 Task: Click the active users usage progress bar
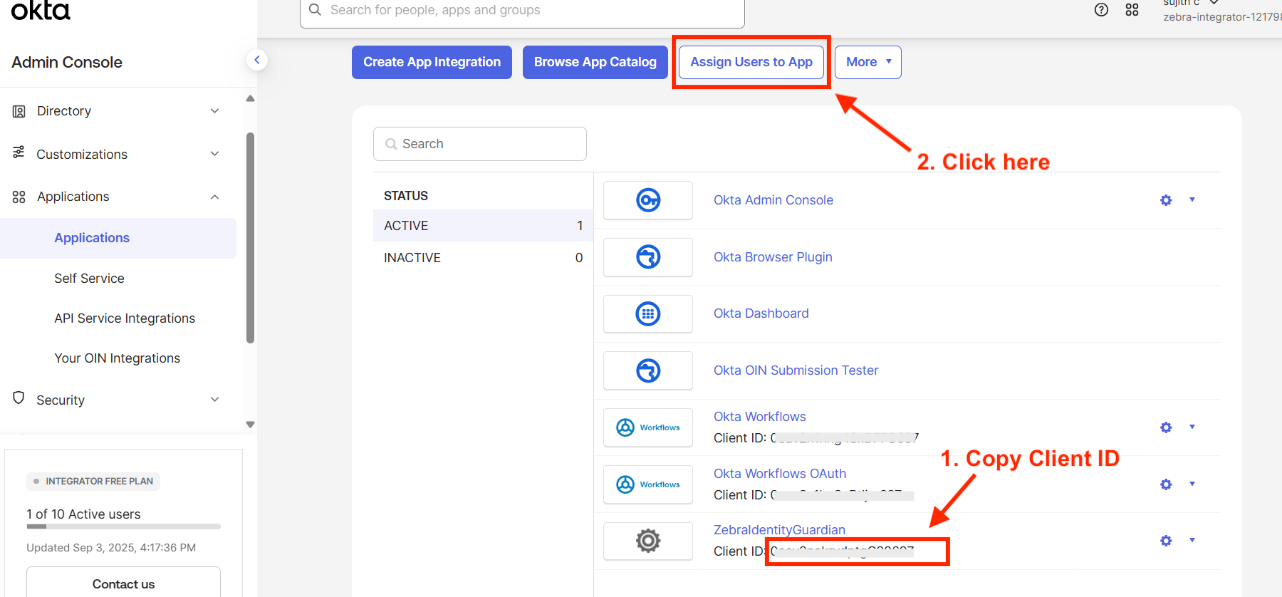(123, 526)
